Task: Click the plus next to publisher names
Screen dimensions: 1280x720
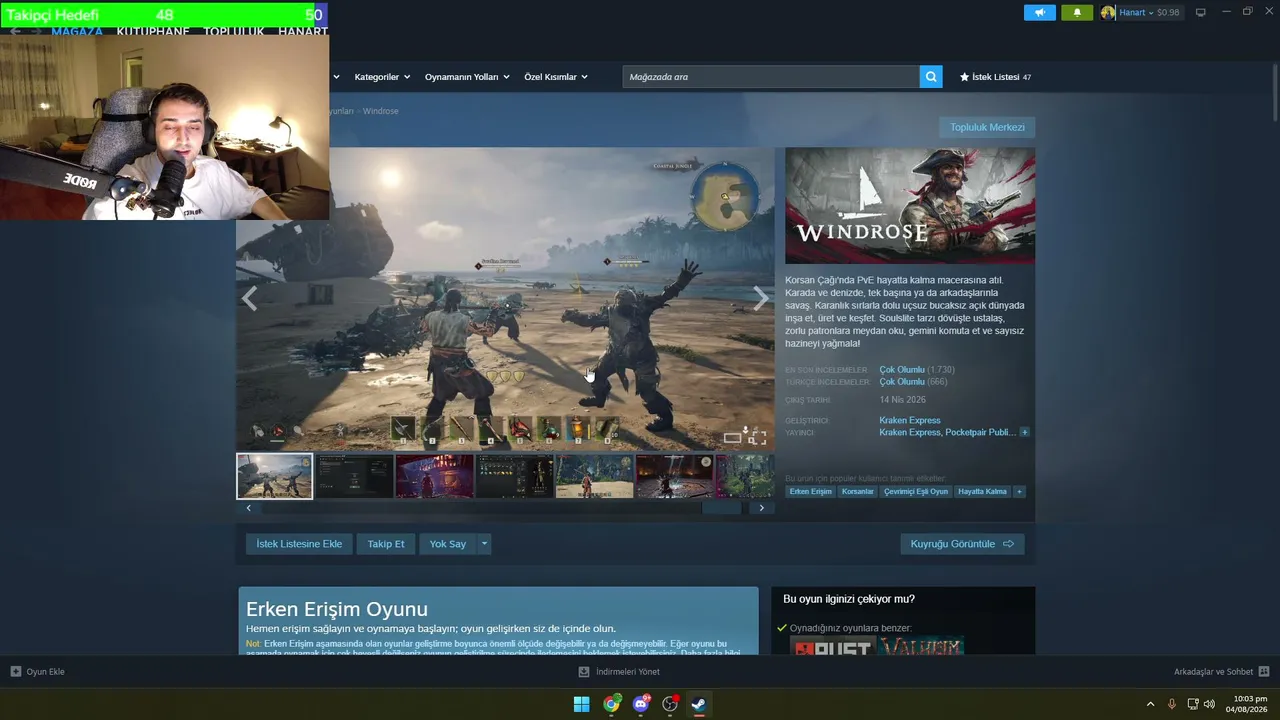Action: [1024, 433]
